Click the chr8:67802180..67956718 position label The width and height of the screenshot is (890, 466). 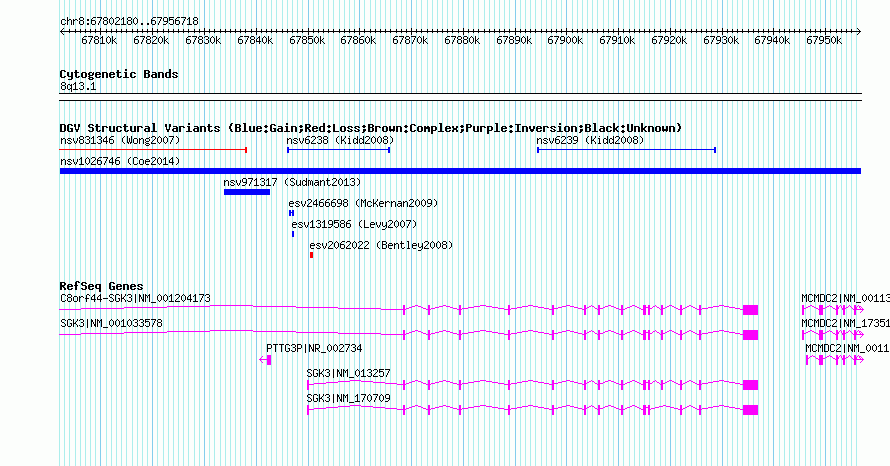(129, 22)
